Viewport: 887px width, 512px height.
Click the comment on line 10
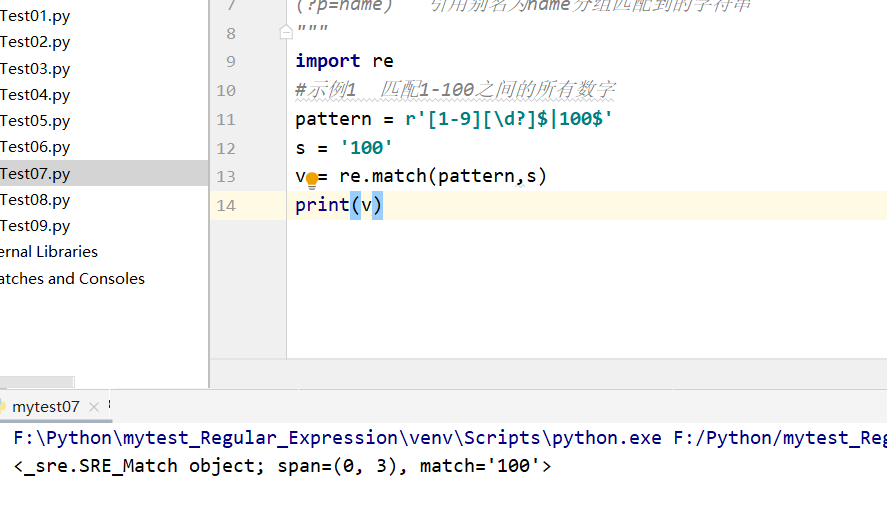tap(455, 90)
